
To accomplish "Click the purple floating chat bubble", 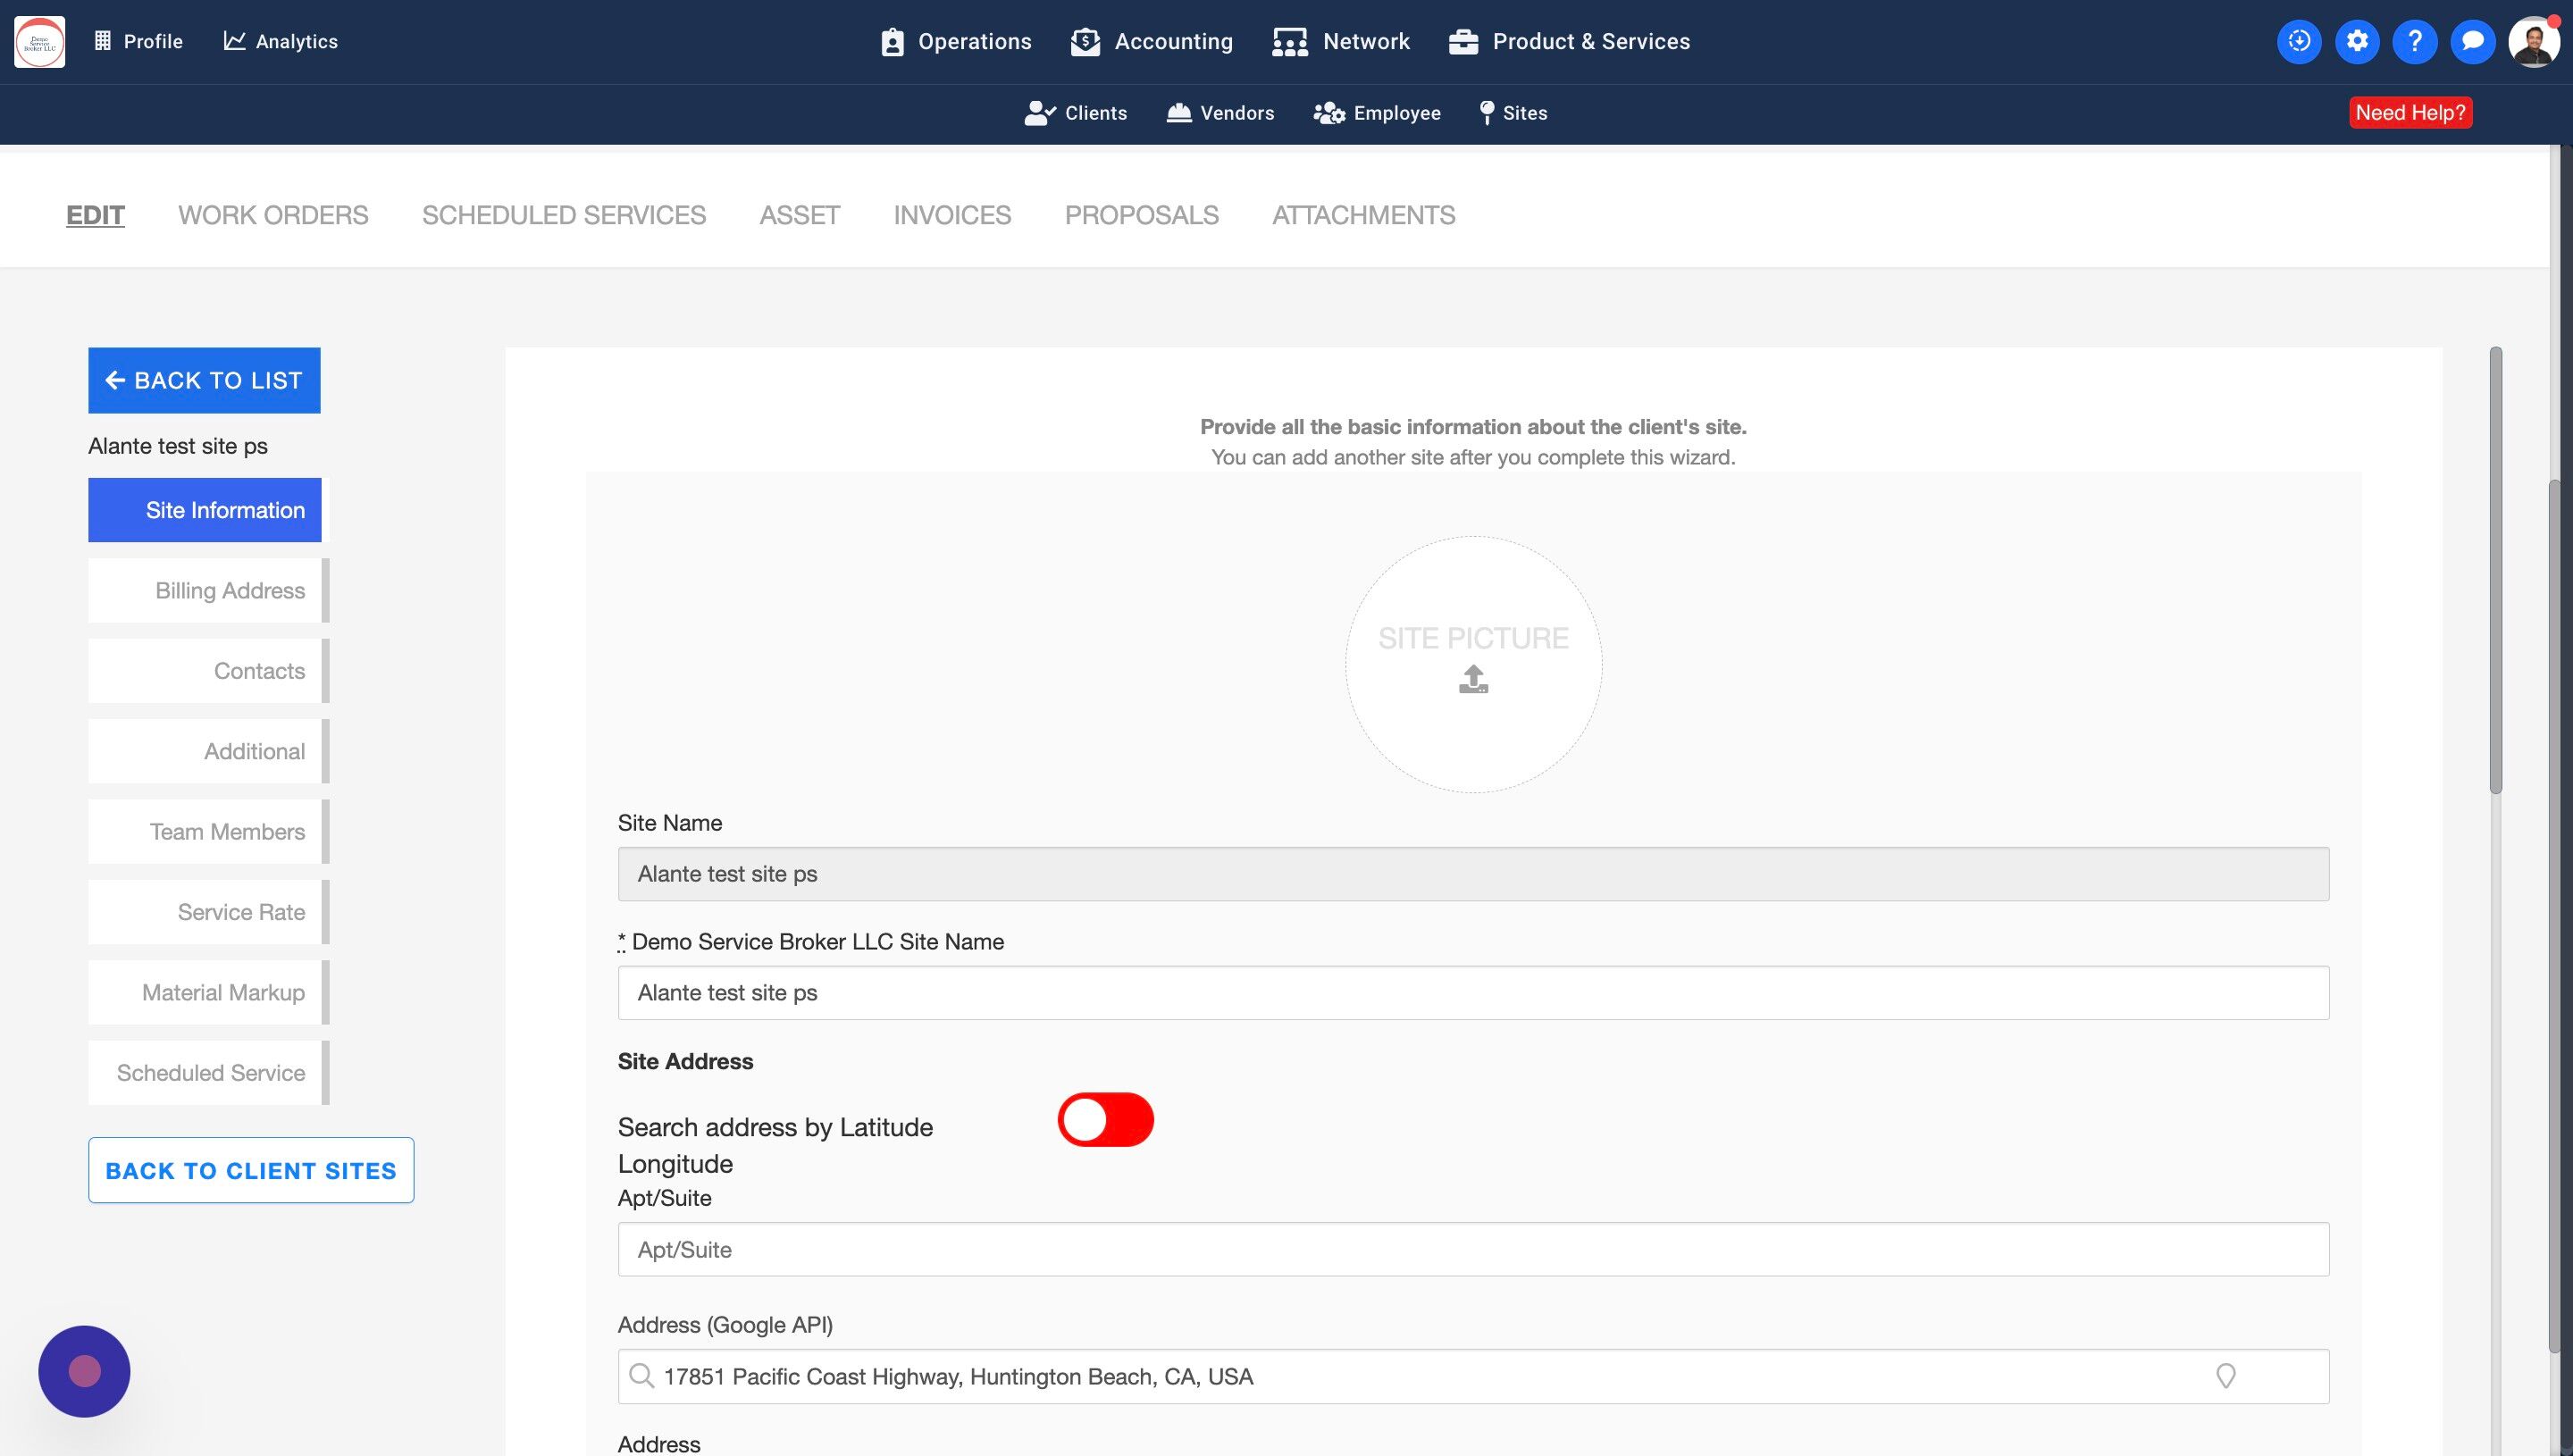I will point(84,1371).
